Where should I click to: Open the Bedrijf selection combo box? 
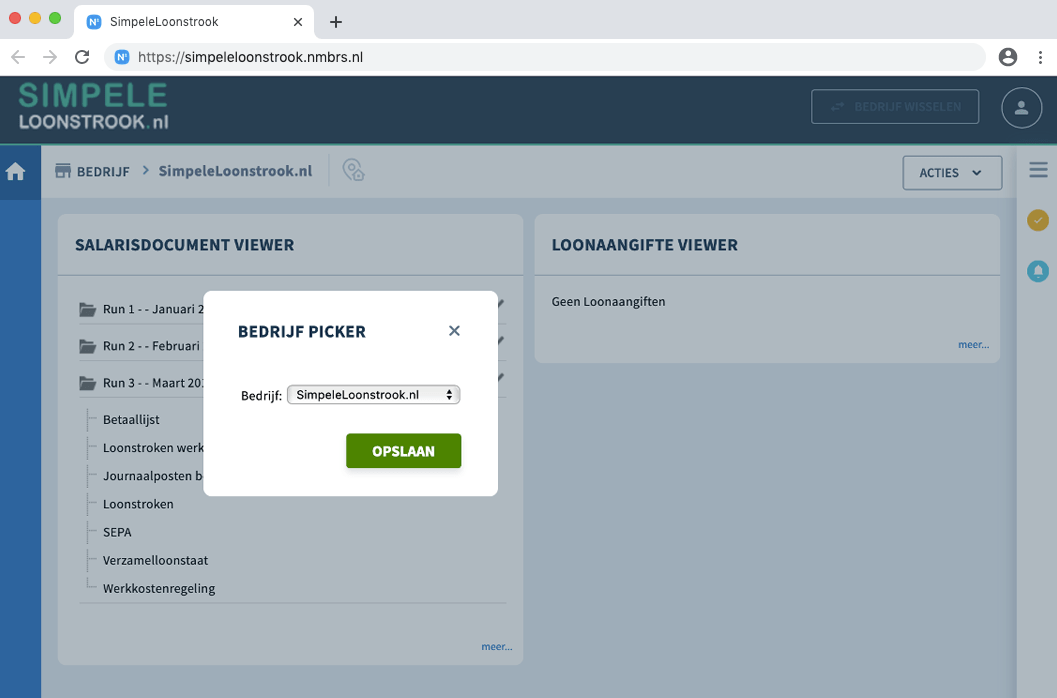pyautogui.click(x=373, y=394)
